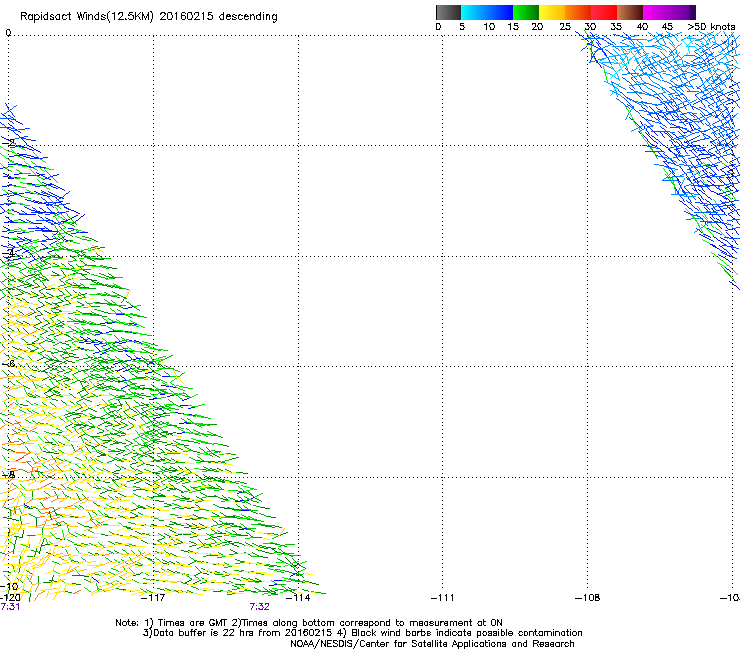Screen dimensions: 740x650
Task: Click the '10' label under the color bar
Action: pyautogui.click(x=489, y=27)
